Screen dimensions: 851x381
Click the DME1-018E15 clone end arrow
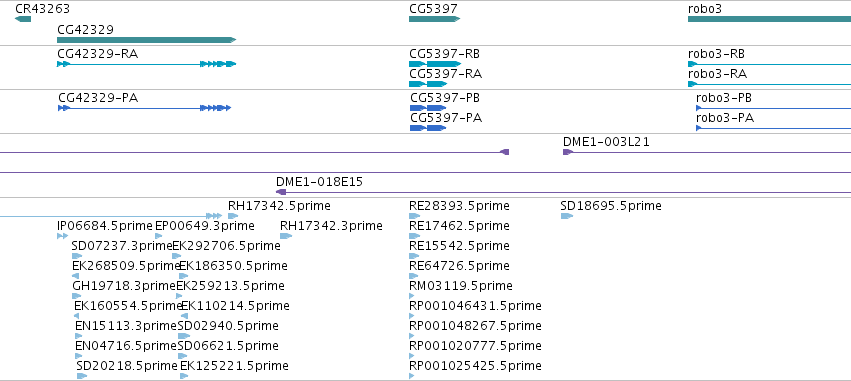[281, 192]
